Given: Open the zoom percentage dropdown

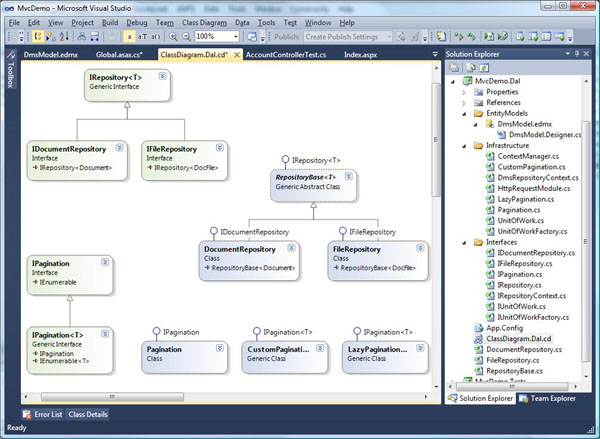Looking at the screenshot, I should (236, 36).
